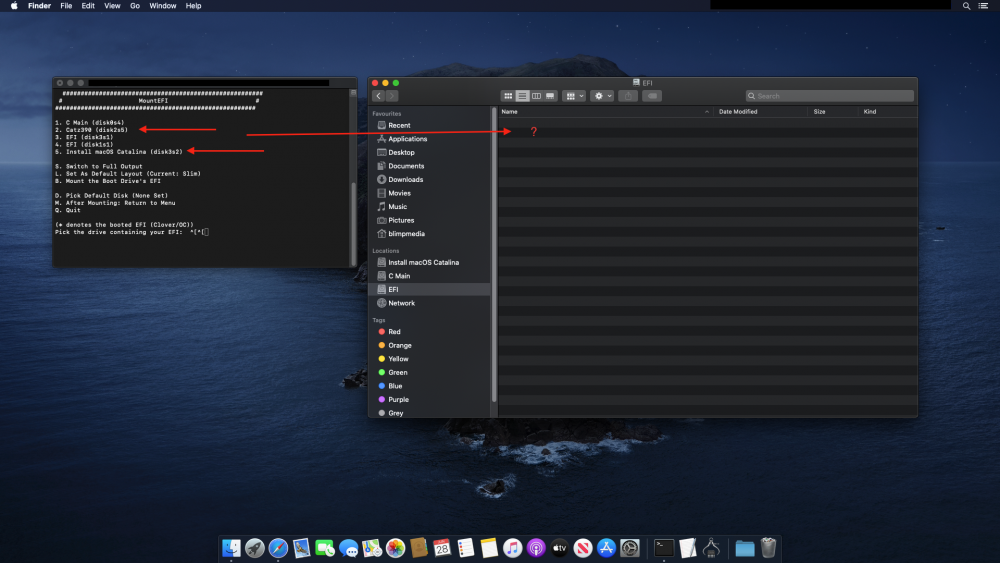Open the View menu
Image resolution: width=1000 pixels, height=563 pixels.
pos(112,6)
